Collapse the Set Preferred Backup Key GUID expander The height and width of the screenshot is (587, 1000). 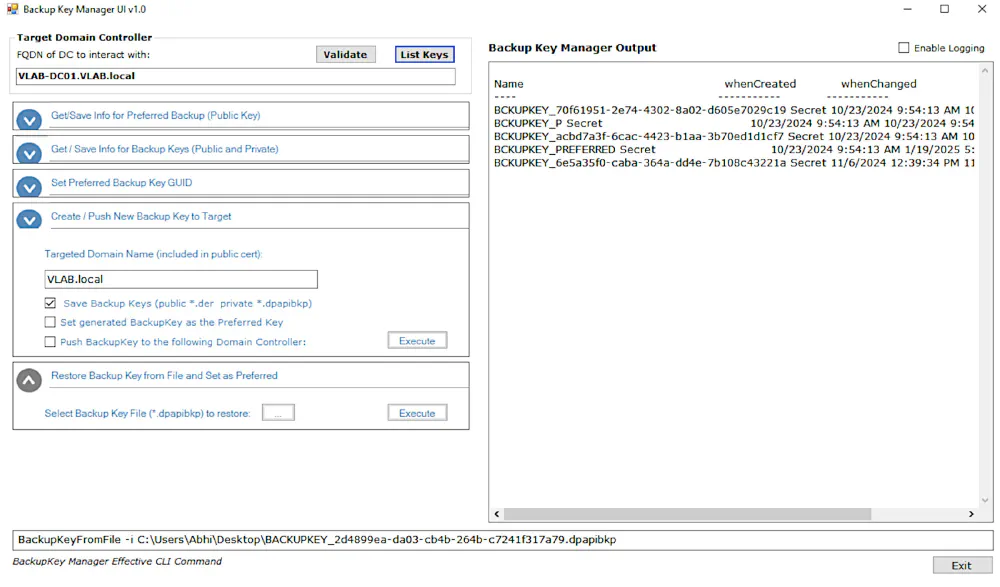tap(28, 184)
